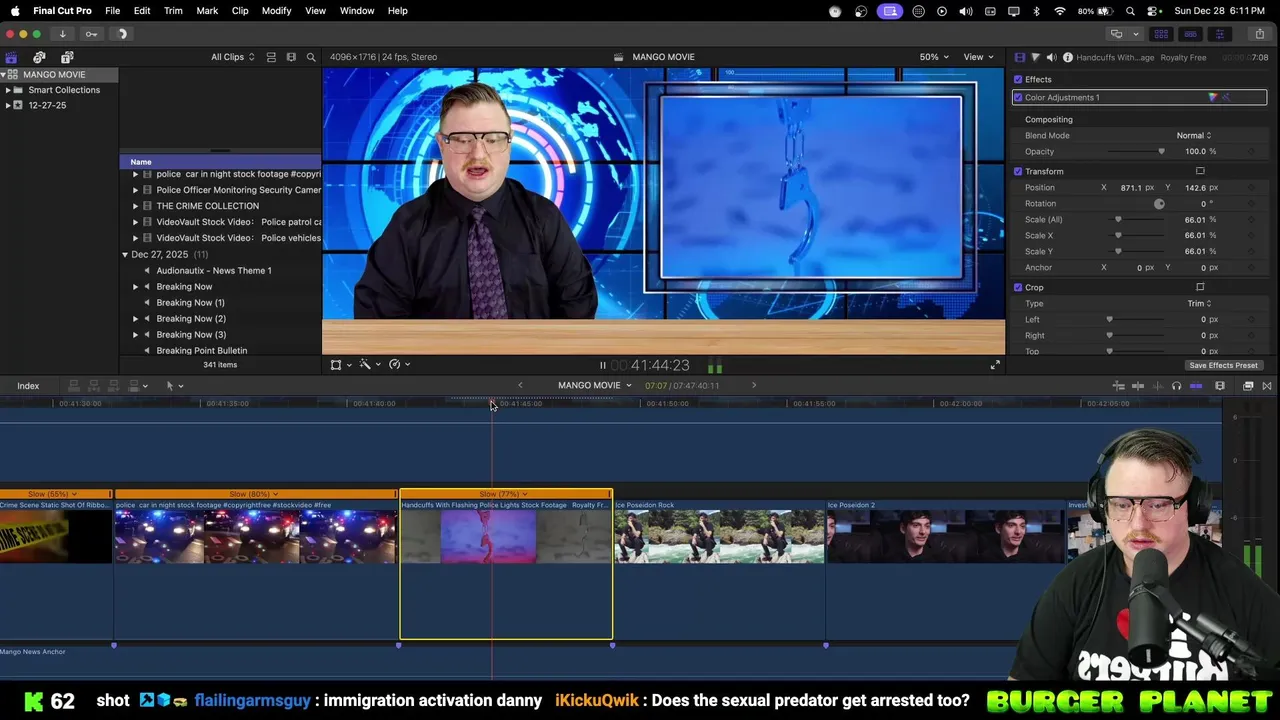Disable the Color Adjustments 1 checkbox
Image resolution: width=1280 pixels, height=720 pixels.
tap(1018, 97)
